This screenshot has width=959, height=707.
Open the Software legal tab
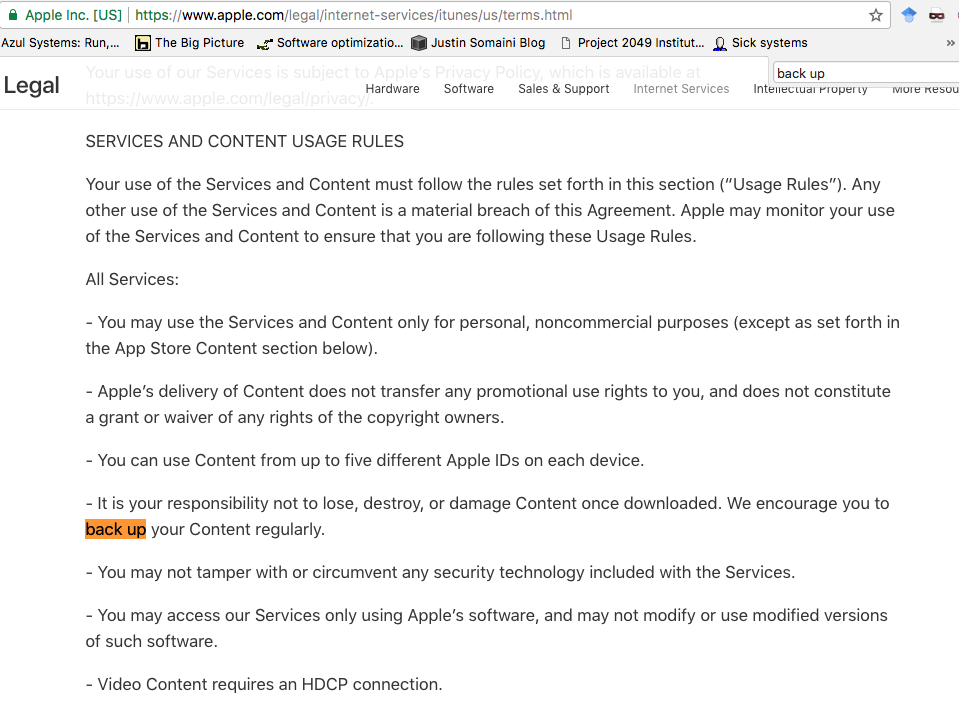click(x=468, y=89)
